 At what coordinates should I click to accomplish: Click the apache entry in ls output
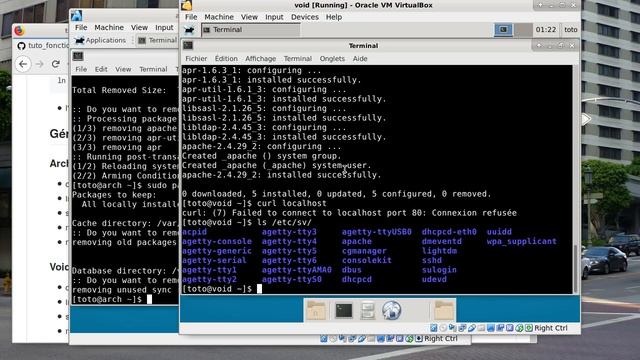357,241
